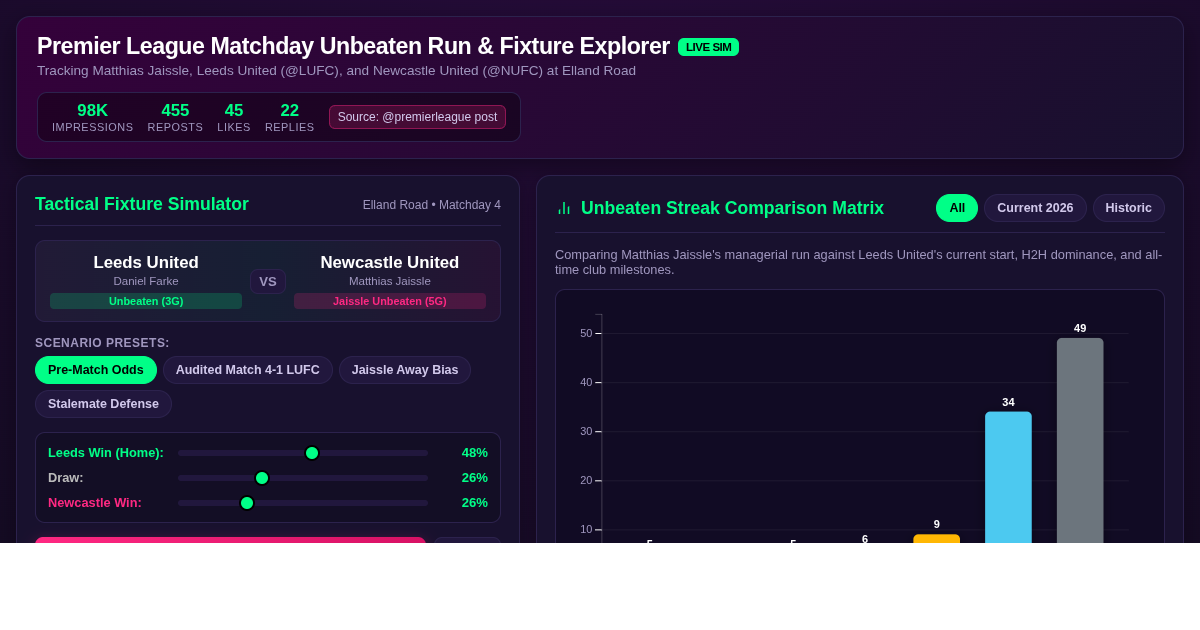
Task: Filter matrix by Current 2026
Action: click(1035, 208)
